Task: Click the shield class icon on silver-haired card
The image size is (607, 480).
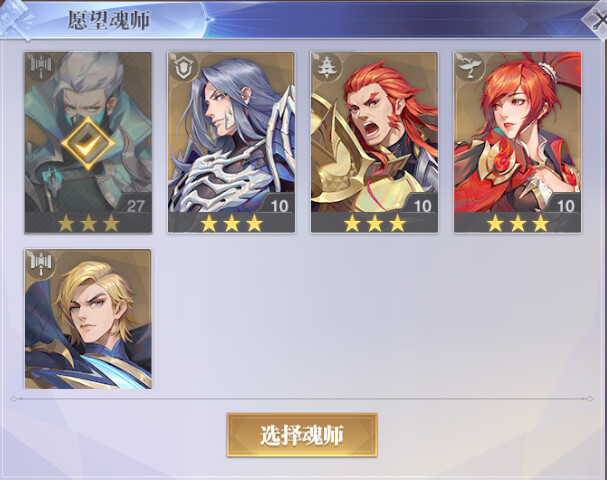Action: (183, 68)
